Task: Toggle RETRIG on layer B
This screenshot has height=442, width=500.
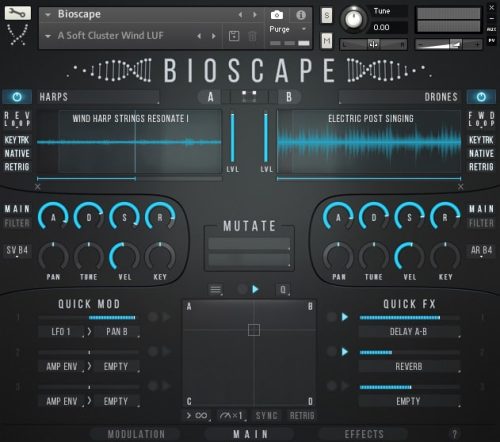Action: coord(481,167)
